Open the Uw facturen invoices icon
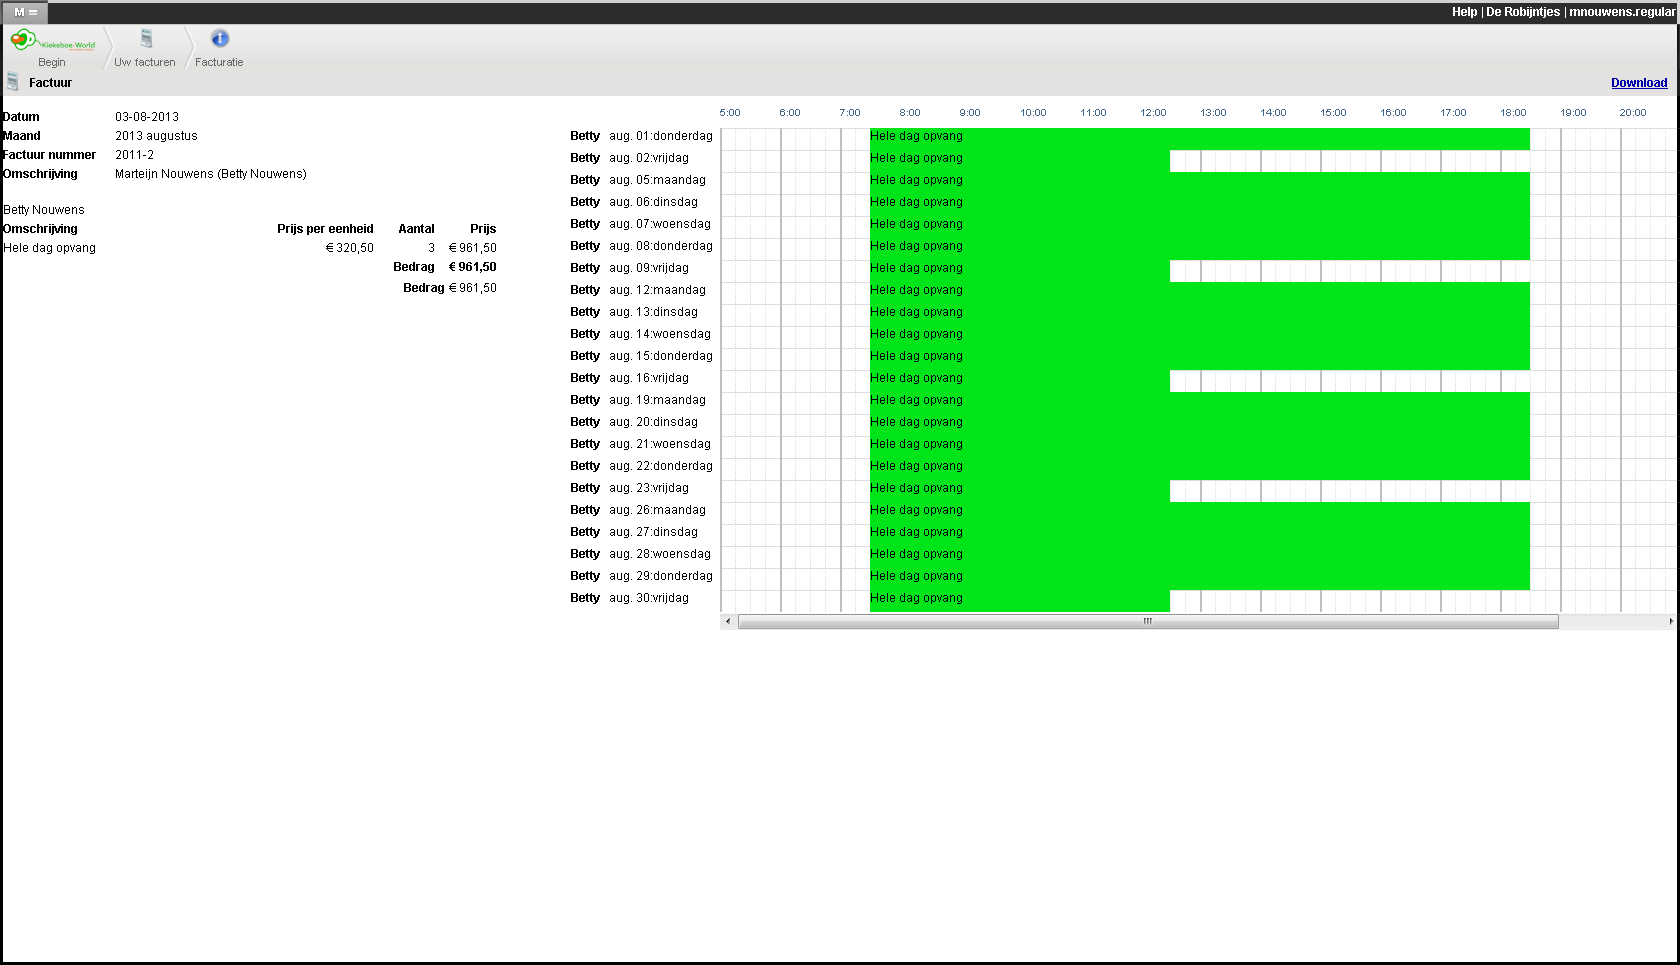The height and width of the screenshot is (965, 1680). pyautogui.click(x=146, y=39)
